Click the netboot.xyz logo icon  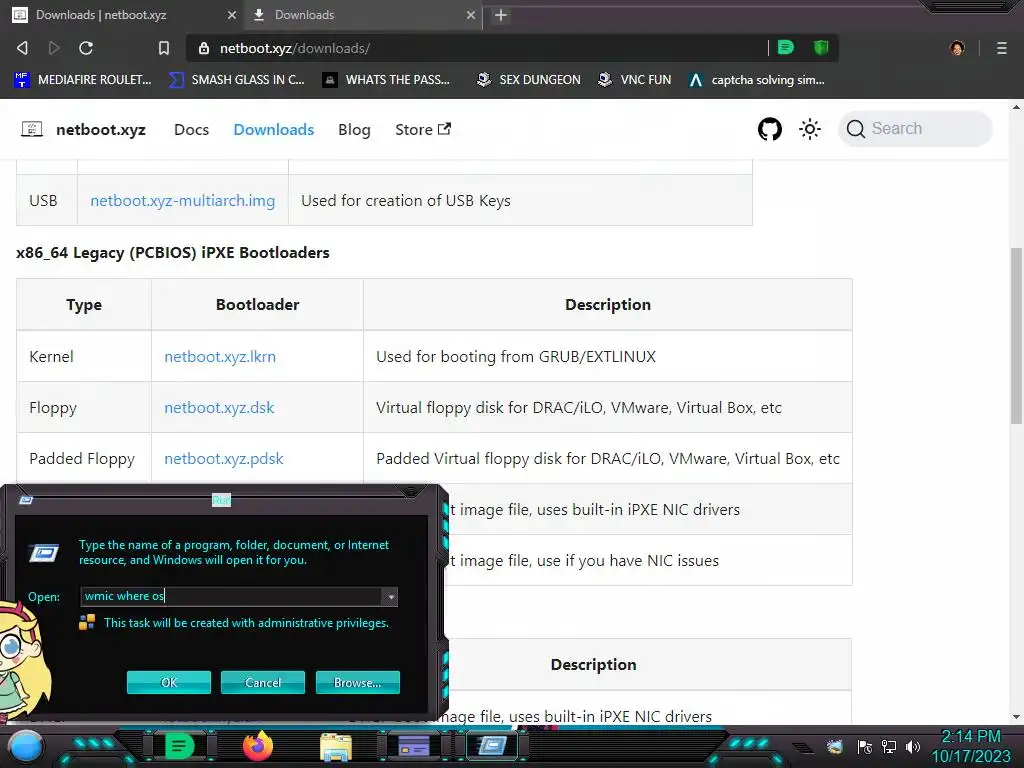[31, 129]
